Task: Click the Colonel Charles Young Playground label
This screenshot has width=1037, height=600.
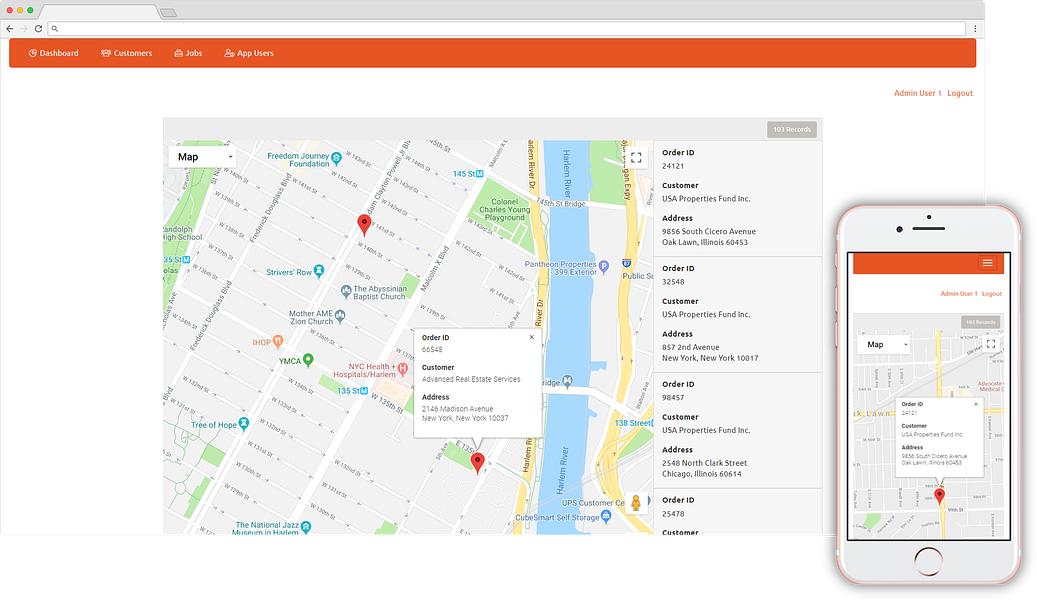Action: (x=505, y=210)
